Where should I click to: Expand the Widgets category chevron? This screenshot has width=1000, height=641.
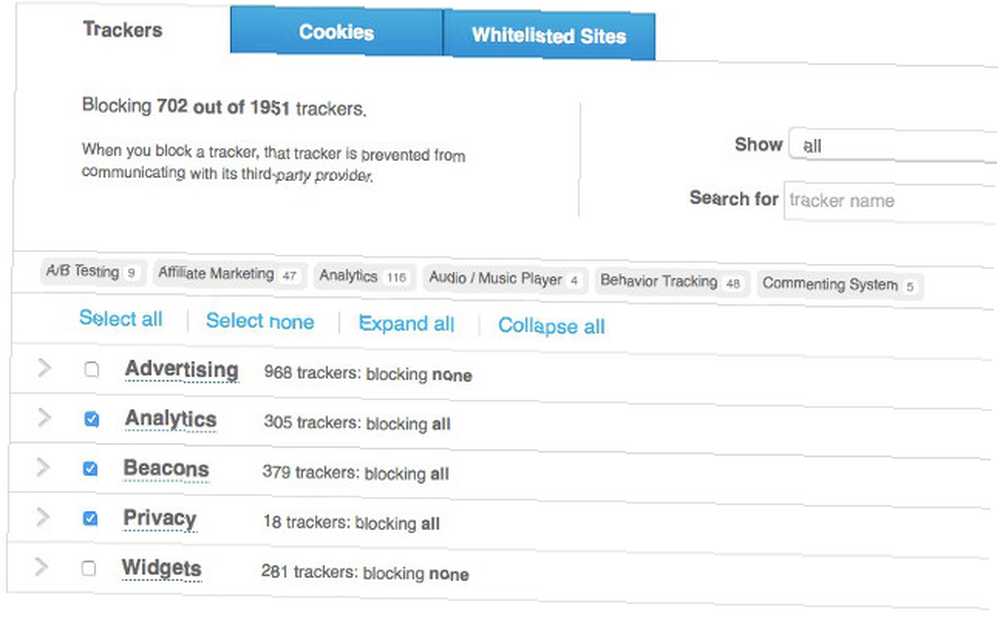(41, 566)
